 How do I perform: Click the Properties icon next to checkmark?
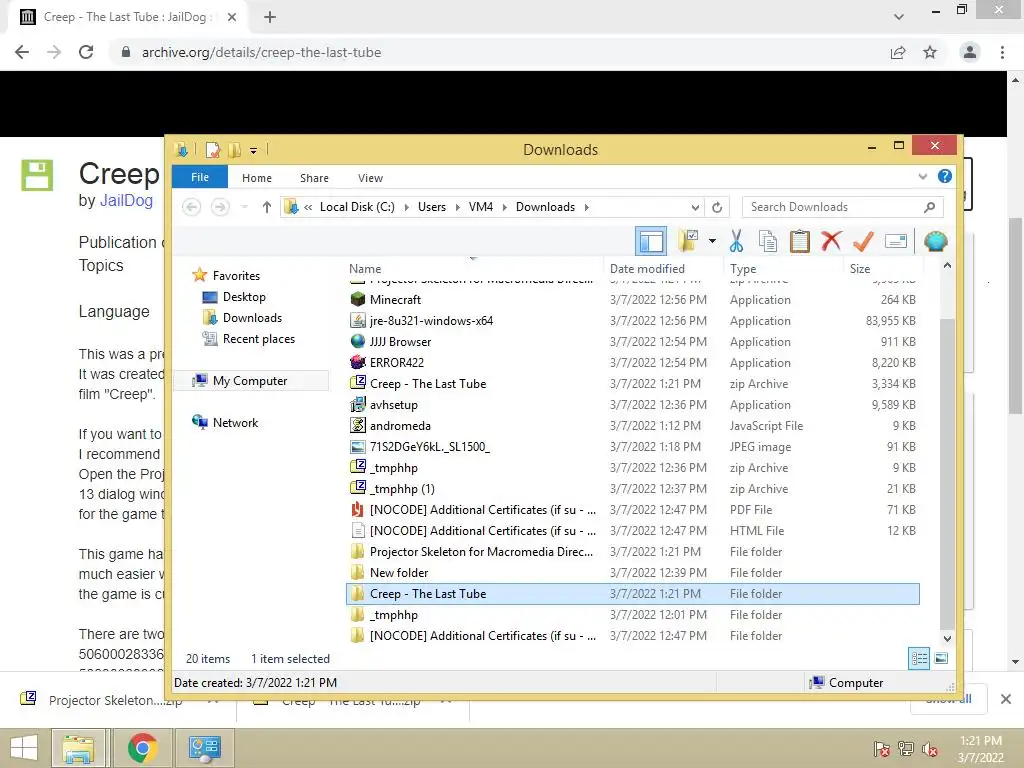(895, 242)
